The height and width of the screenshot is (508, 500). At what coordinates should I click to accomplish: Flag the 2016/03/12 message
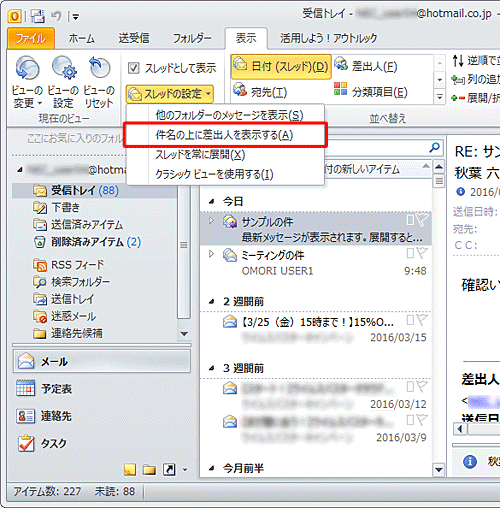click(422, 386)
